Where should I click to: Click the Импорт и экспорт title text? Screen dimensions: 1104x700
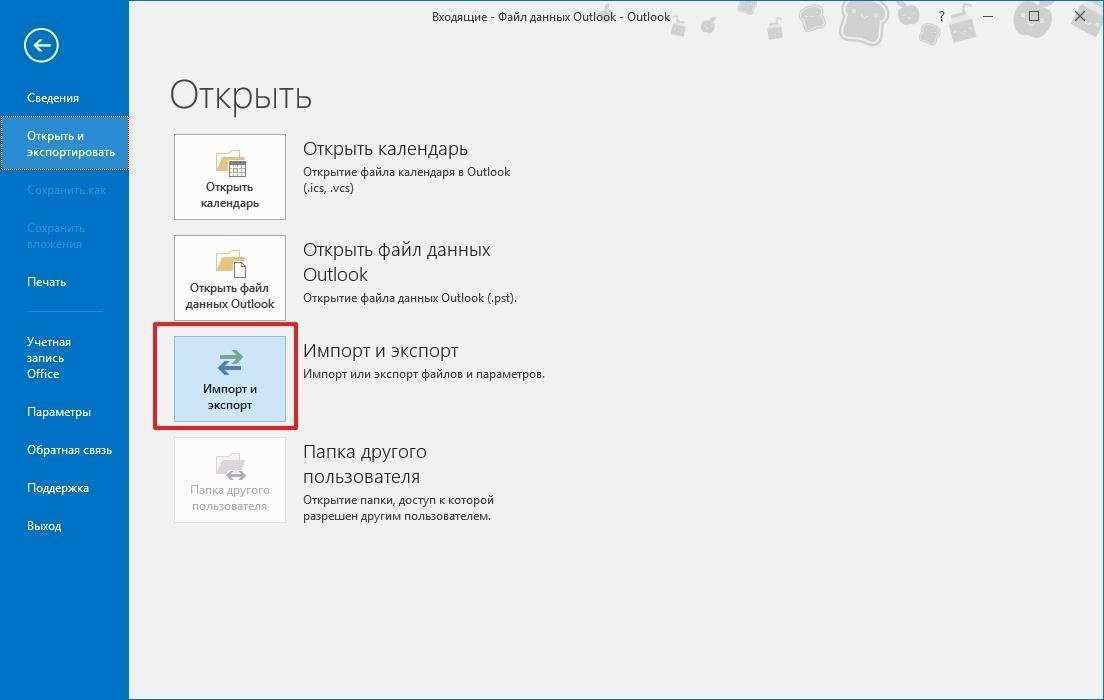(x=379, y=351)
